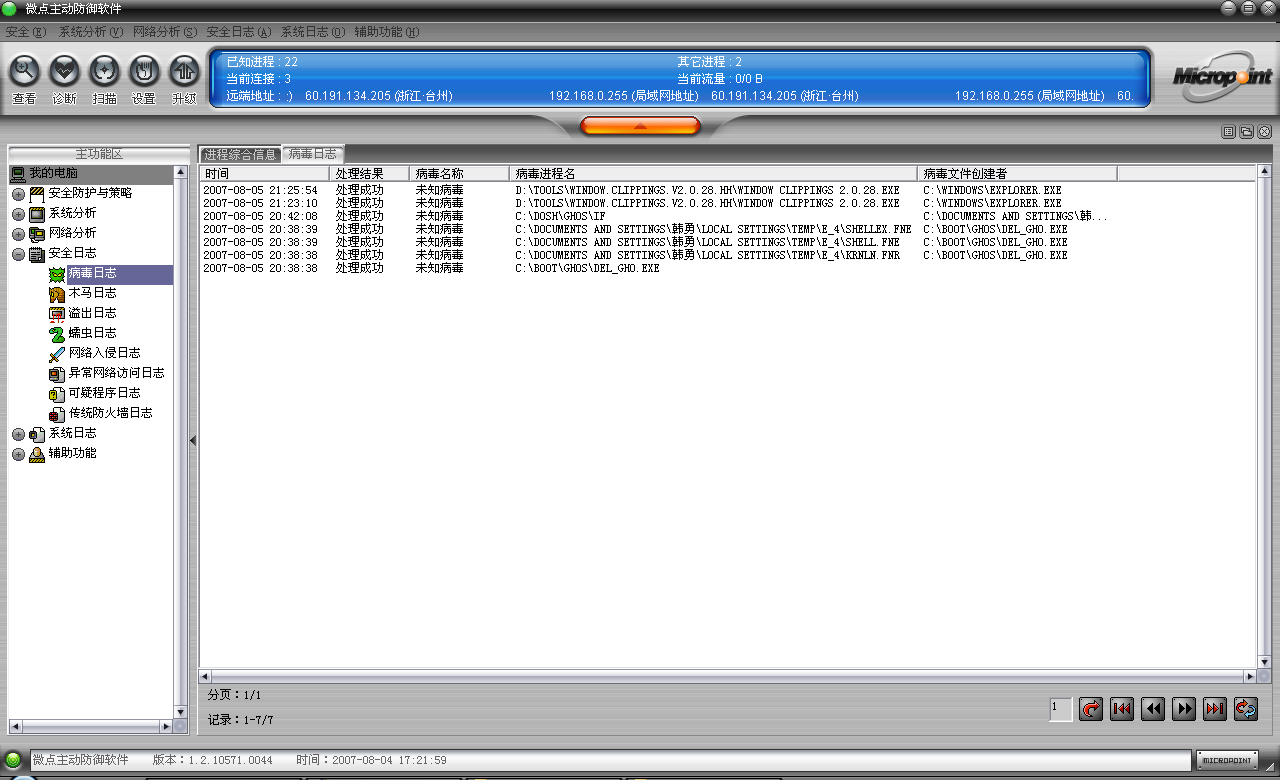Select the 安全防护与策略 tree item

[90, 193]
